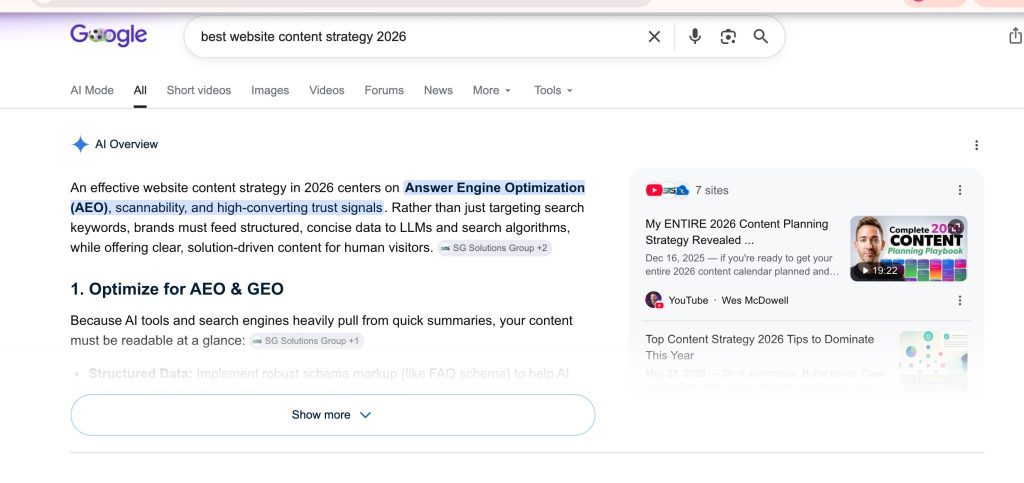Image resolution: width=1024 pixels, height=483 pixels.
Task: Click the Wes McDowell channel name
Action: [x=755, y=300]
